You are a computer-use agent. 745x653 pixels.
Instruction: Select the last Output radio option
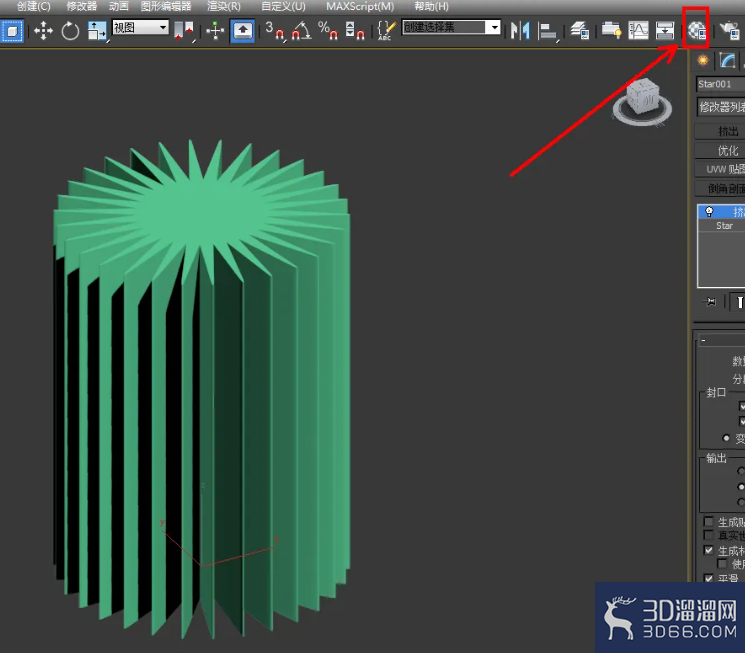[x=741, y=502]
